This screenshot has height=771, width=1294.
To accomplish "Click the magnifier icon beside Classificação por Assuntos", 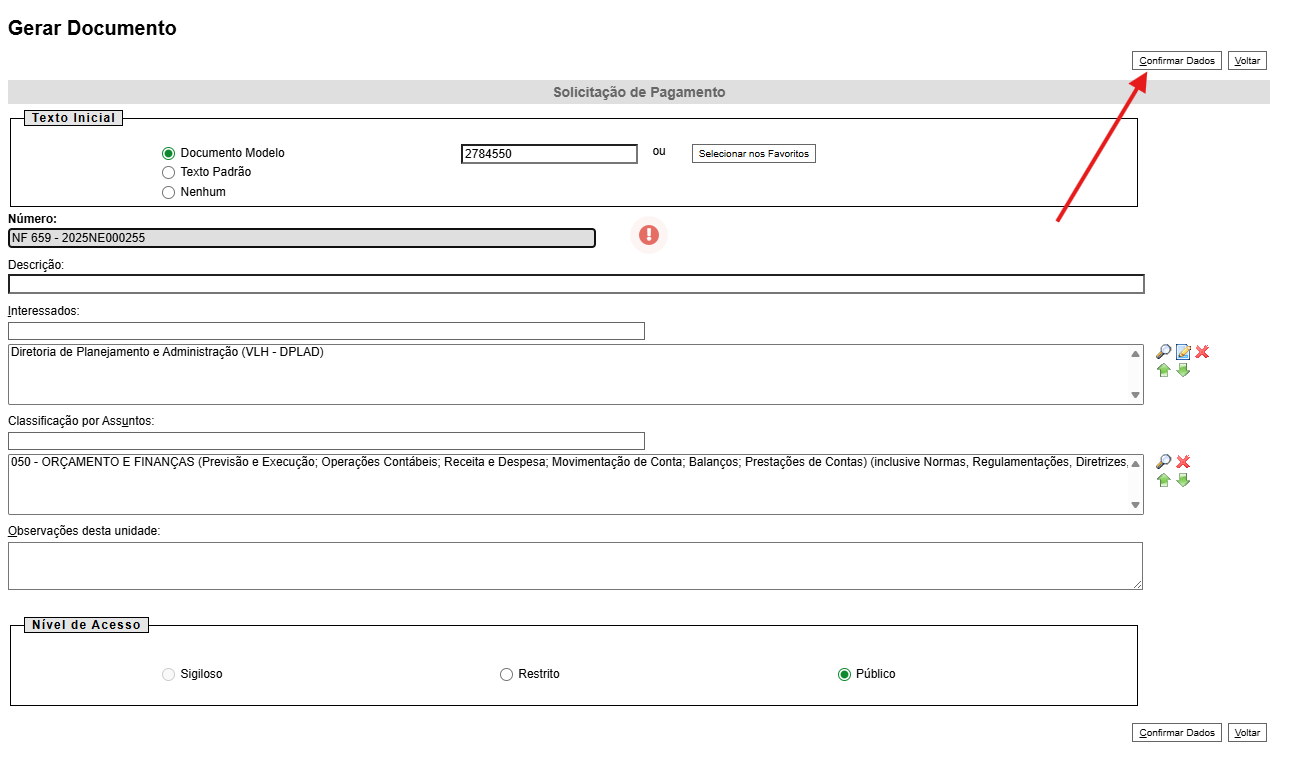I will [1163, 462].
